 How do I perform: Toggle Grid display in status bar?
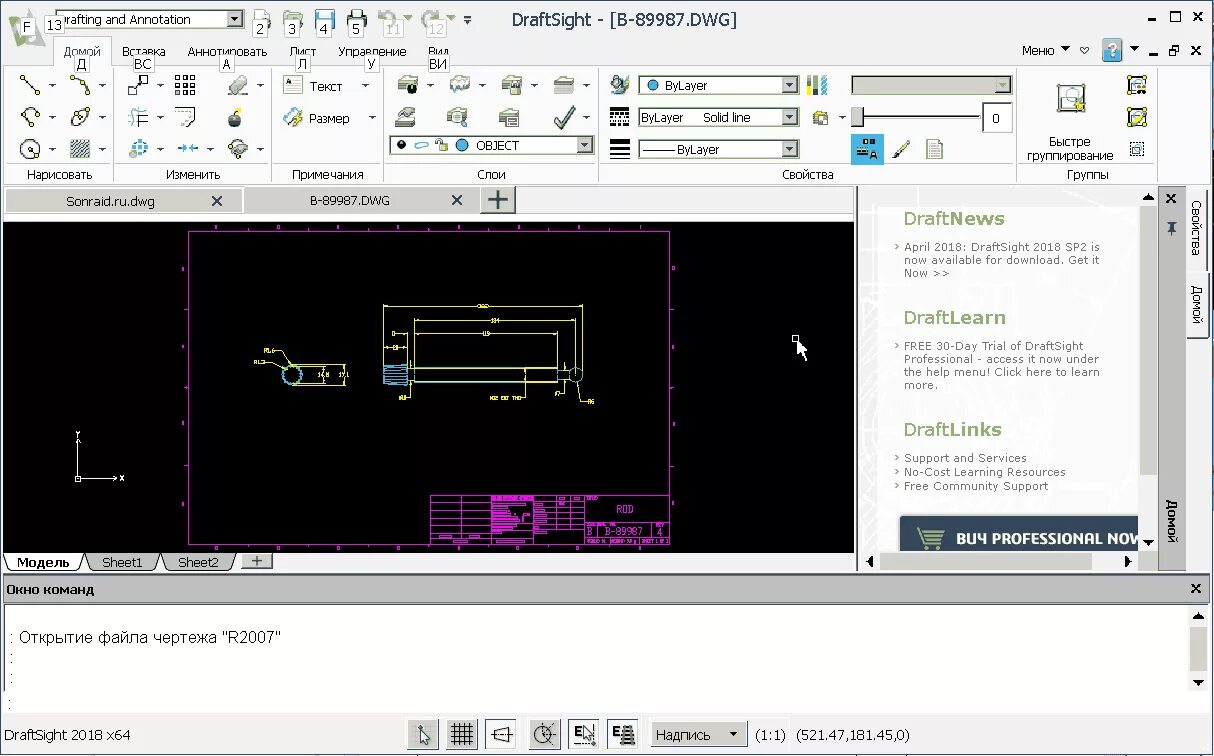(x=462, y=735)
